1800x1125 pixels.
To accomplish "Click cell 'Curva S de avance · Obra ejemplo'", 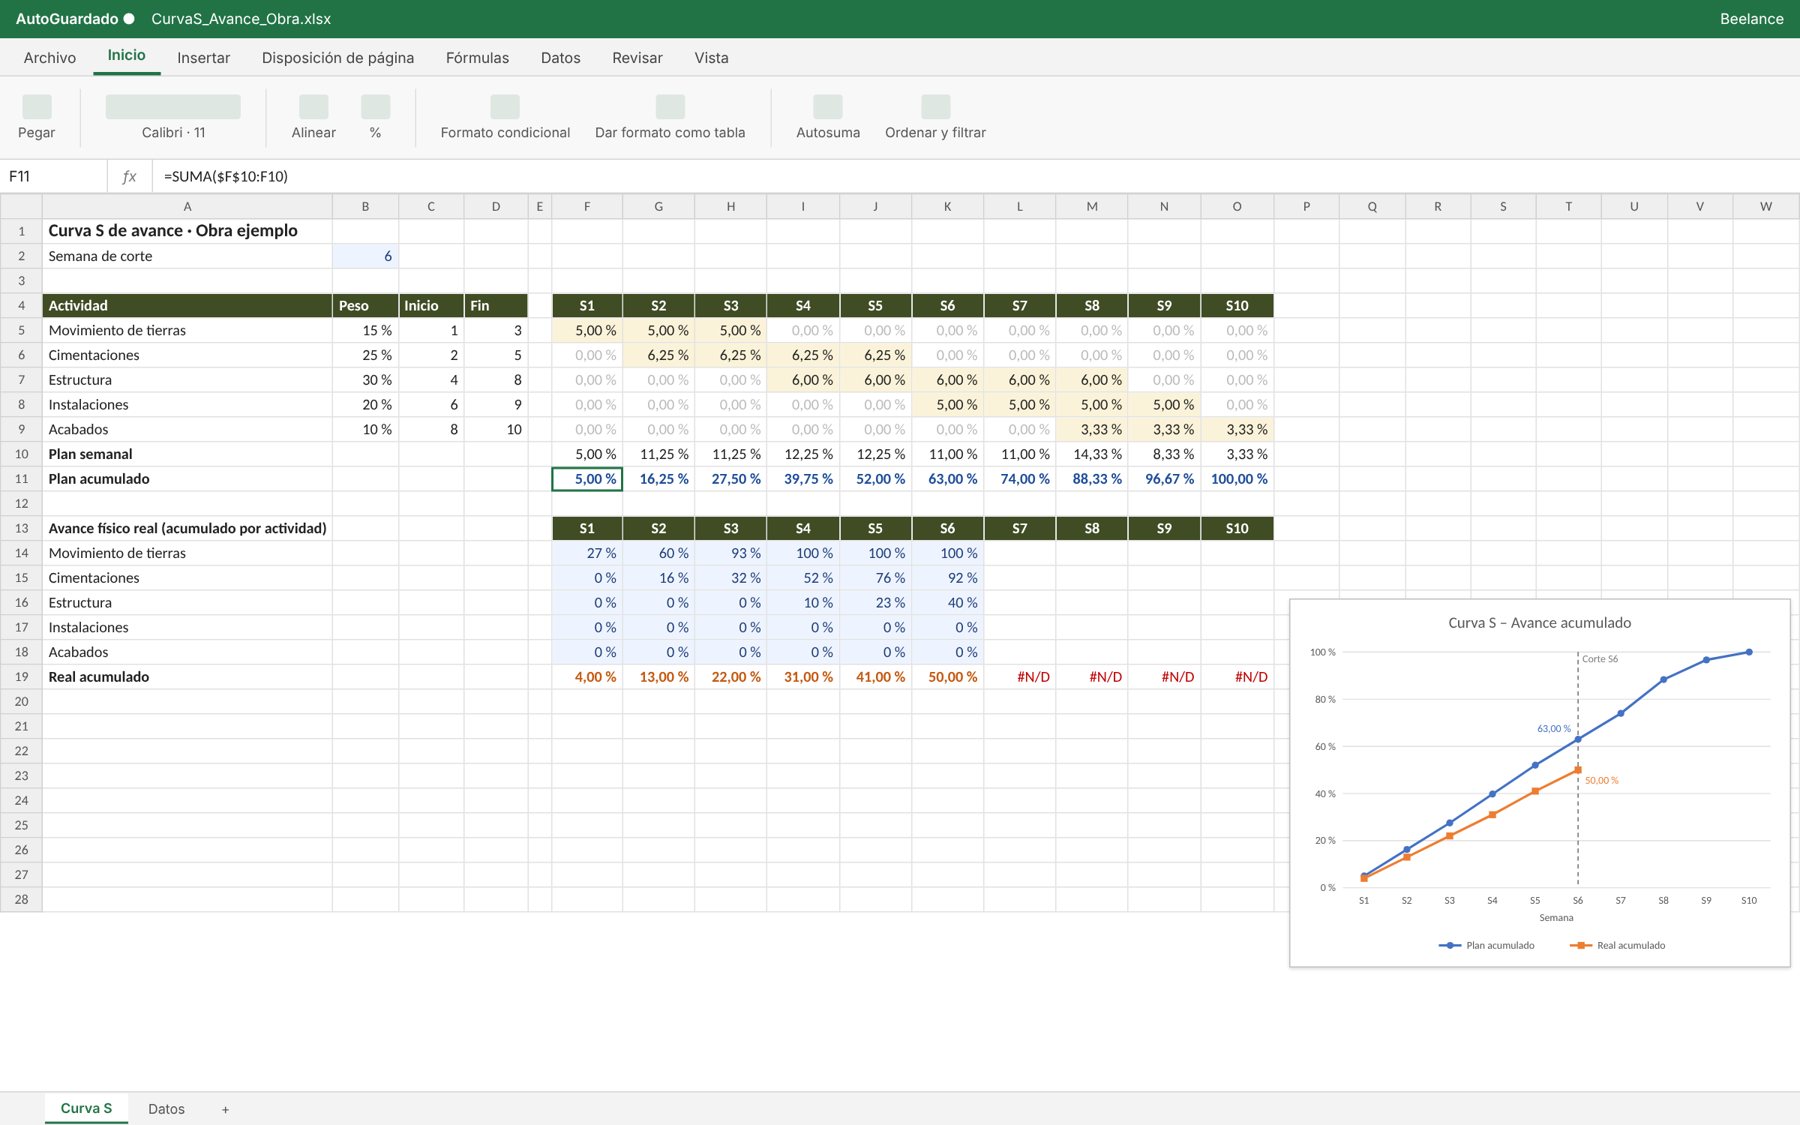I will point(187,231).
